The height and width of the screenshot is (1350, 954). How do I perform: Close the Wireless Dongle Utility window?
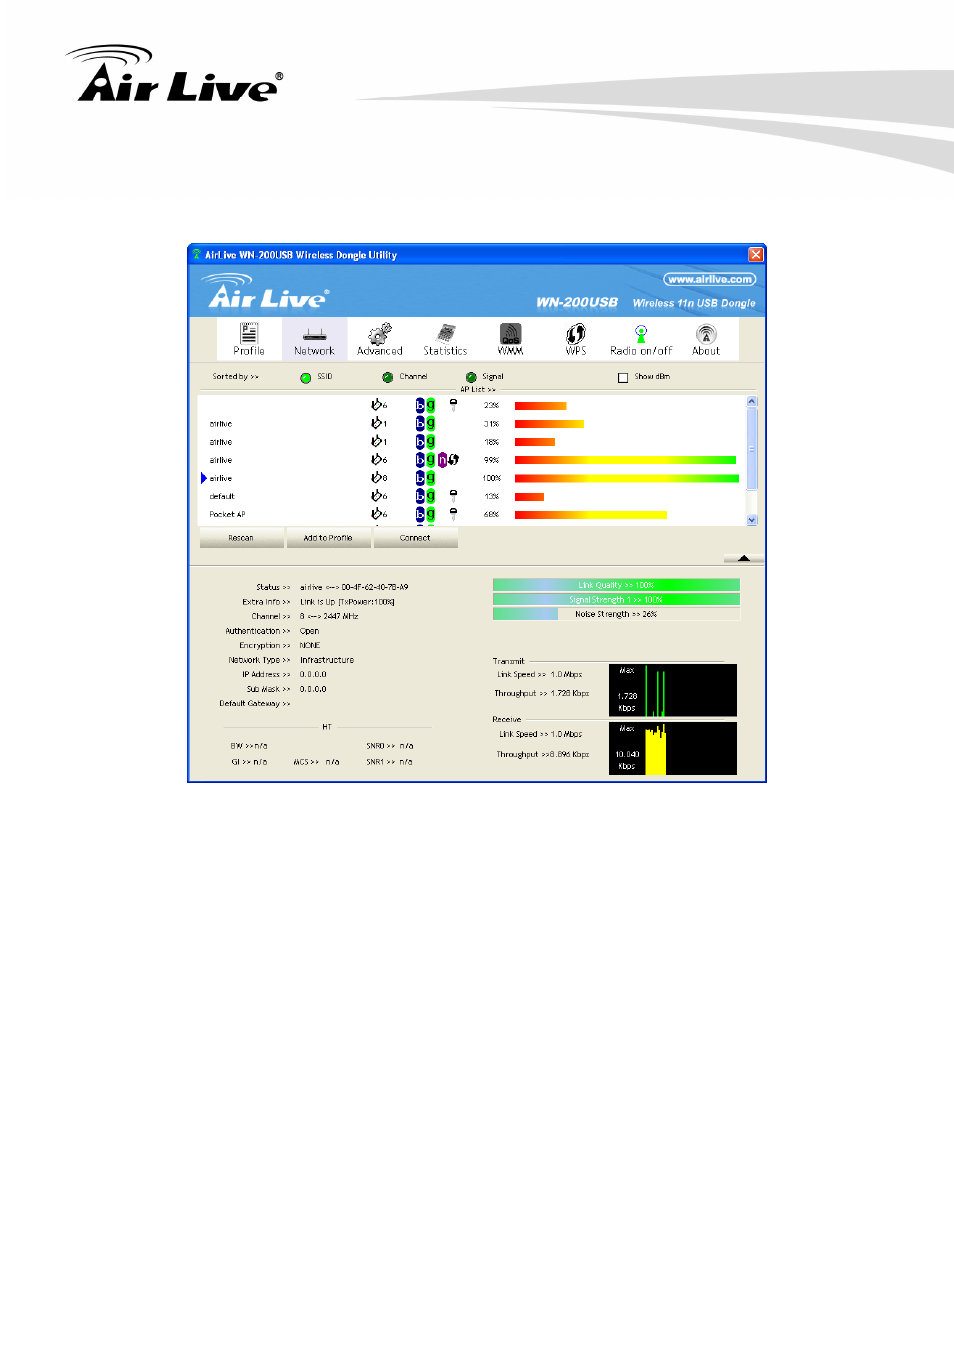(x=756, y=254)
